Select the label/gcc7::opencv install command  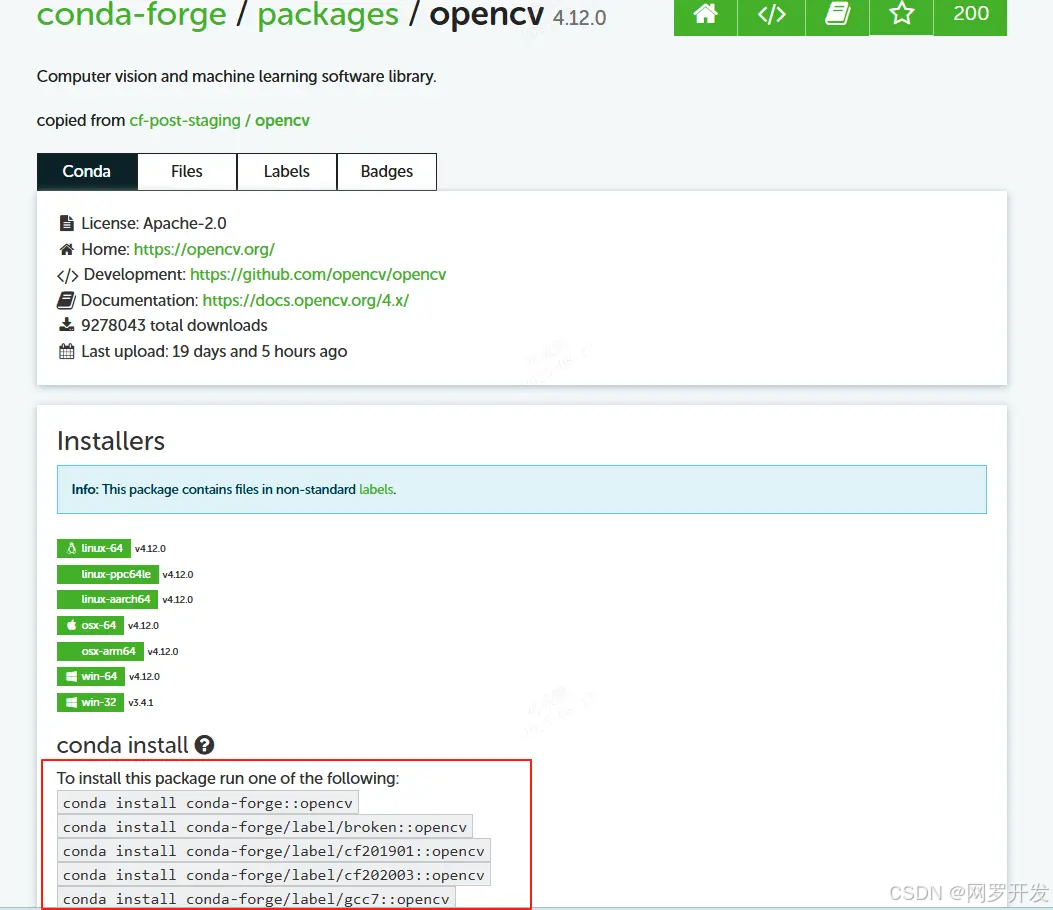[256, 899]
